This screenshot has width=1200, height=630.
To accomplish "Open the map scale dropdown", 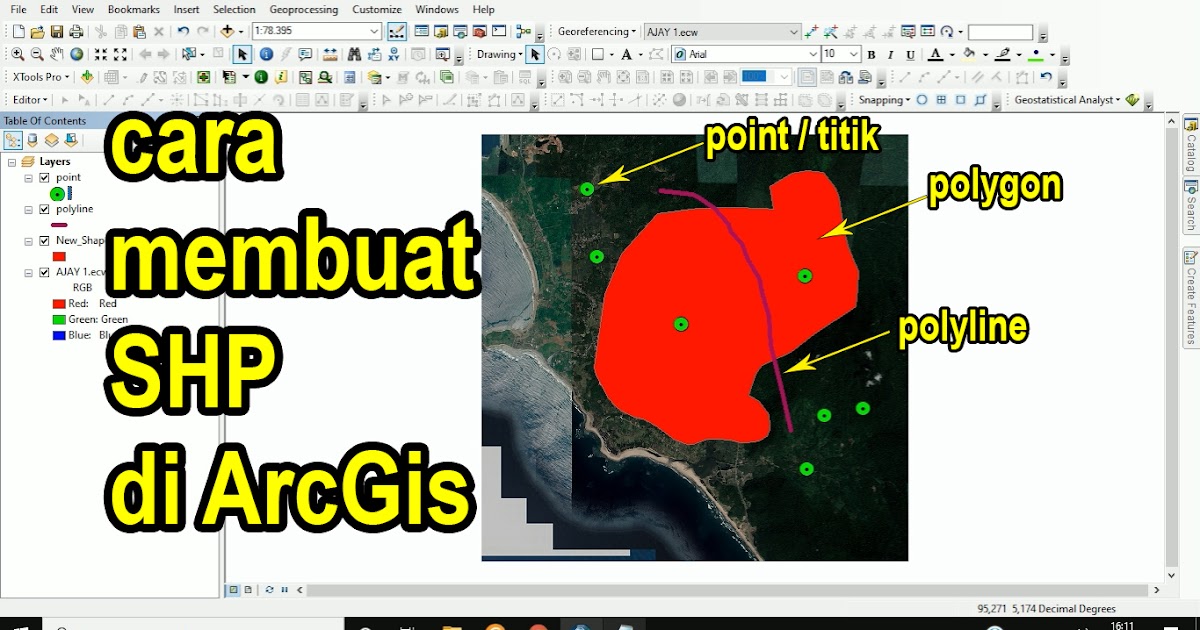I will tap(373, 31).
